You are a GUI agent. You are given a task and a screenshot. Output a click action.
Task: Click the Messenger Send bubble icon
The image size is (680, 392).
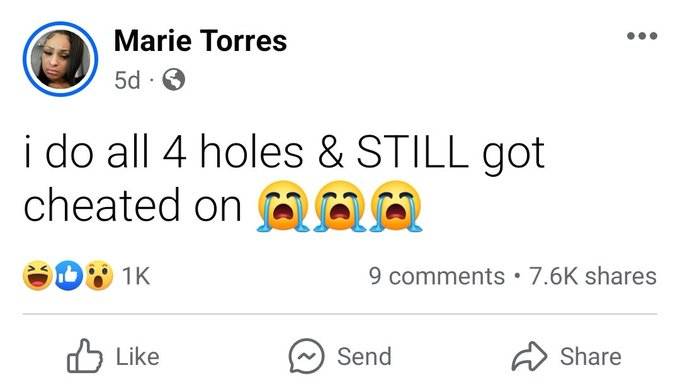[306, 356]
